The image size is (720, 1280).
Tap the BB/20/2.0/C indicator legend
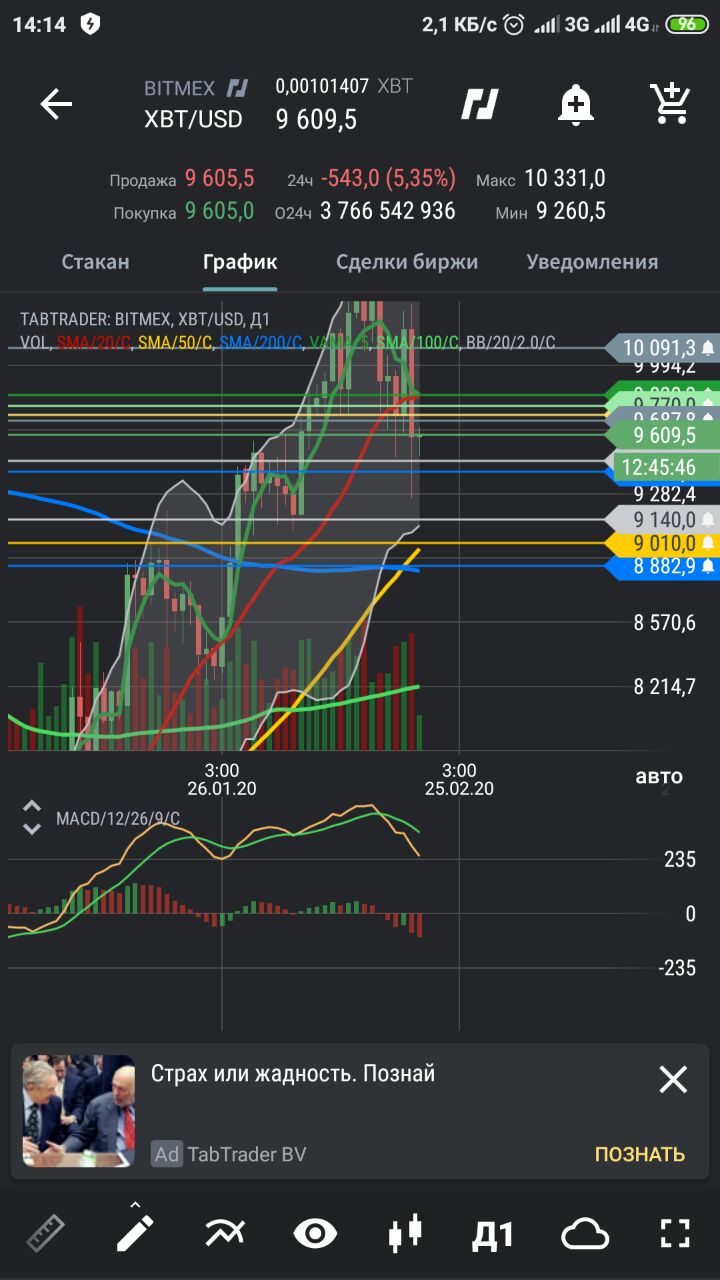click(511, 343)
